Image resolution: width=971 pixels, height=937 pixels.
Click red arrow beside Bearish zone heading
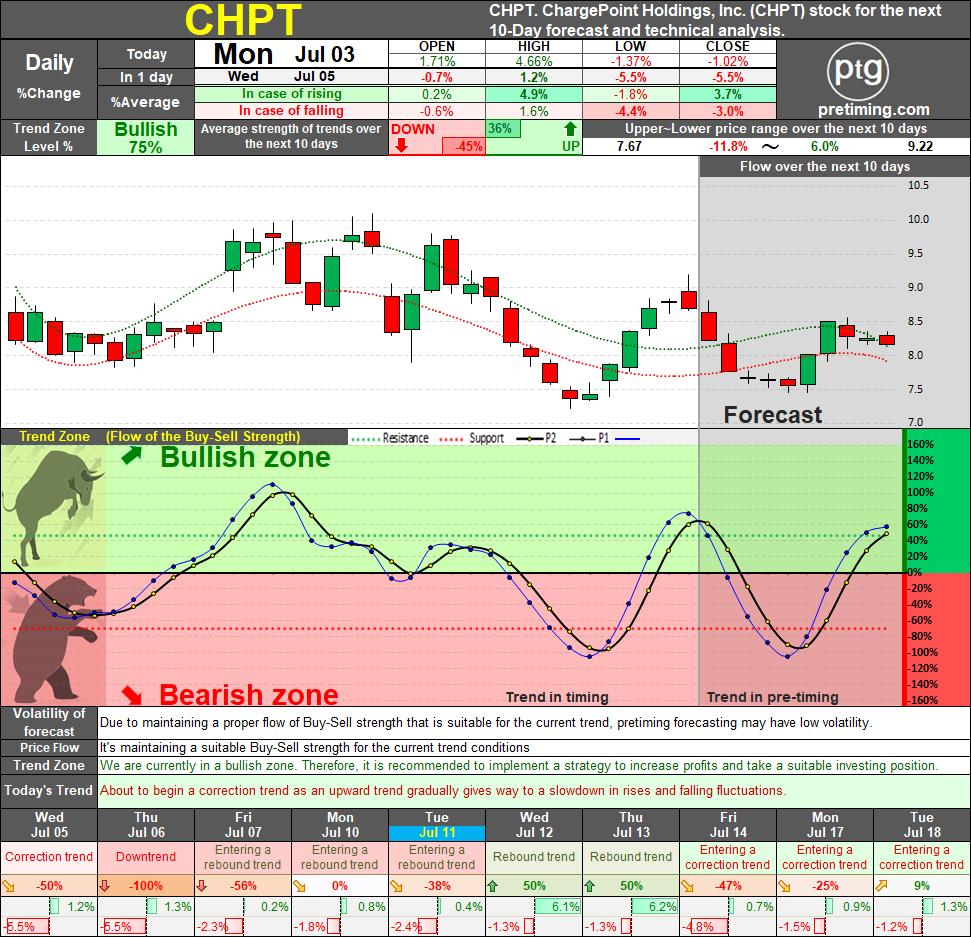tap(131, 695)
